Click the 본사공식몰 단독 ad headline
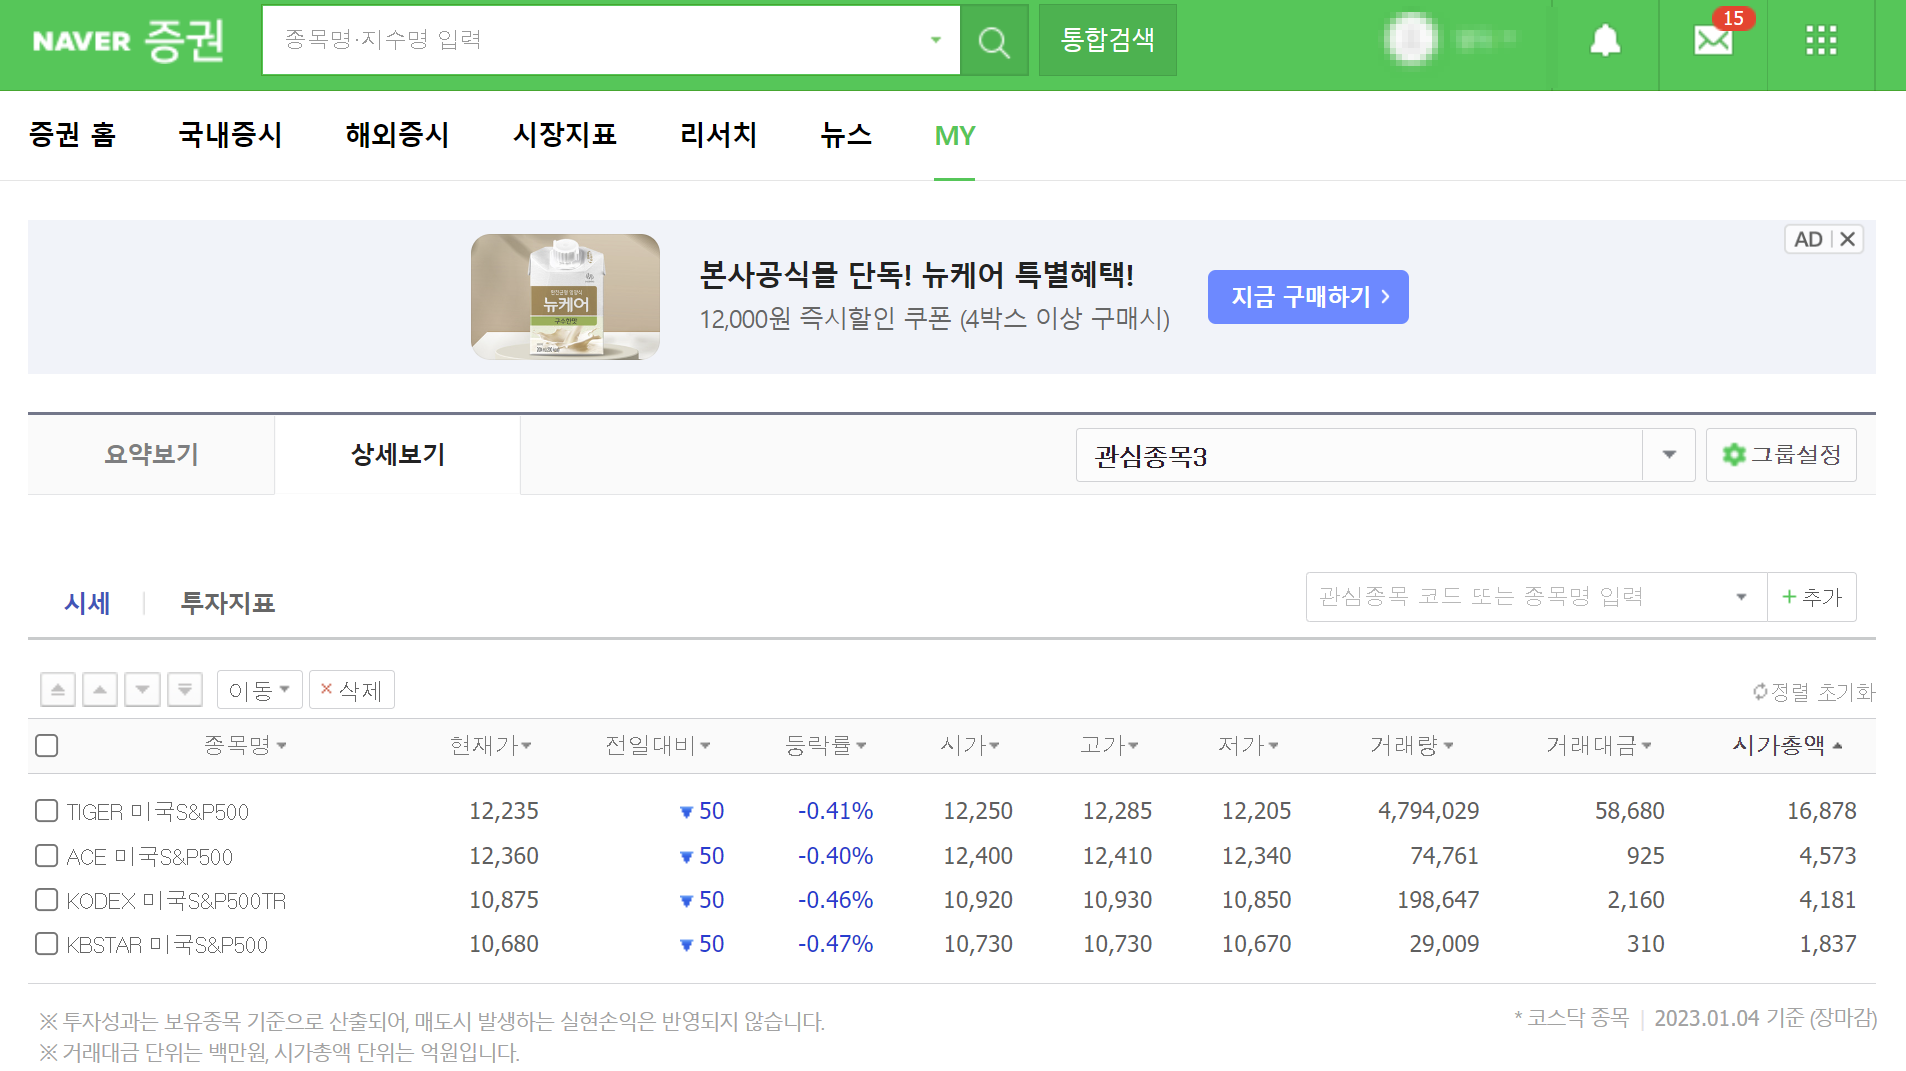The width and height of the screenshot is (1906, 1071). point(916,274)
